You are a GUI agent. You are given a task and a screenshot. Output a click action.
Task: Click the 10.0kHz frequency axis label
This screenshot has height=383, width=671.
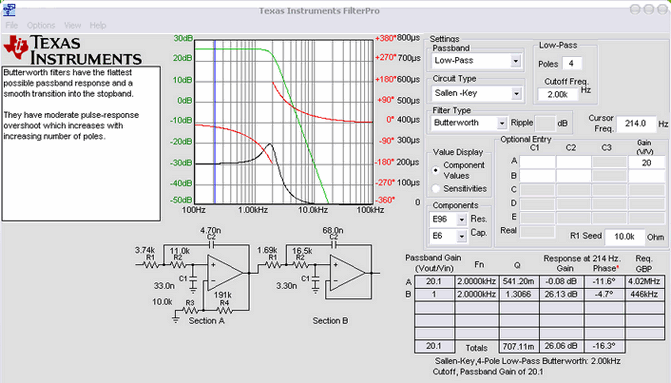(313, 210)
